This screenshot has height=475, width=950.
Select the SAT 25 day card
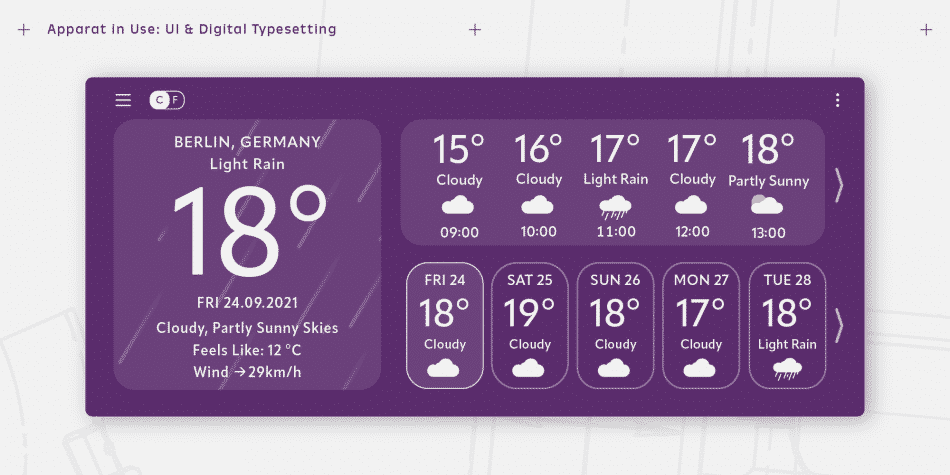click(529, 325)
